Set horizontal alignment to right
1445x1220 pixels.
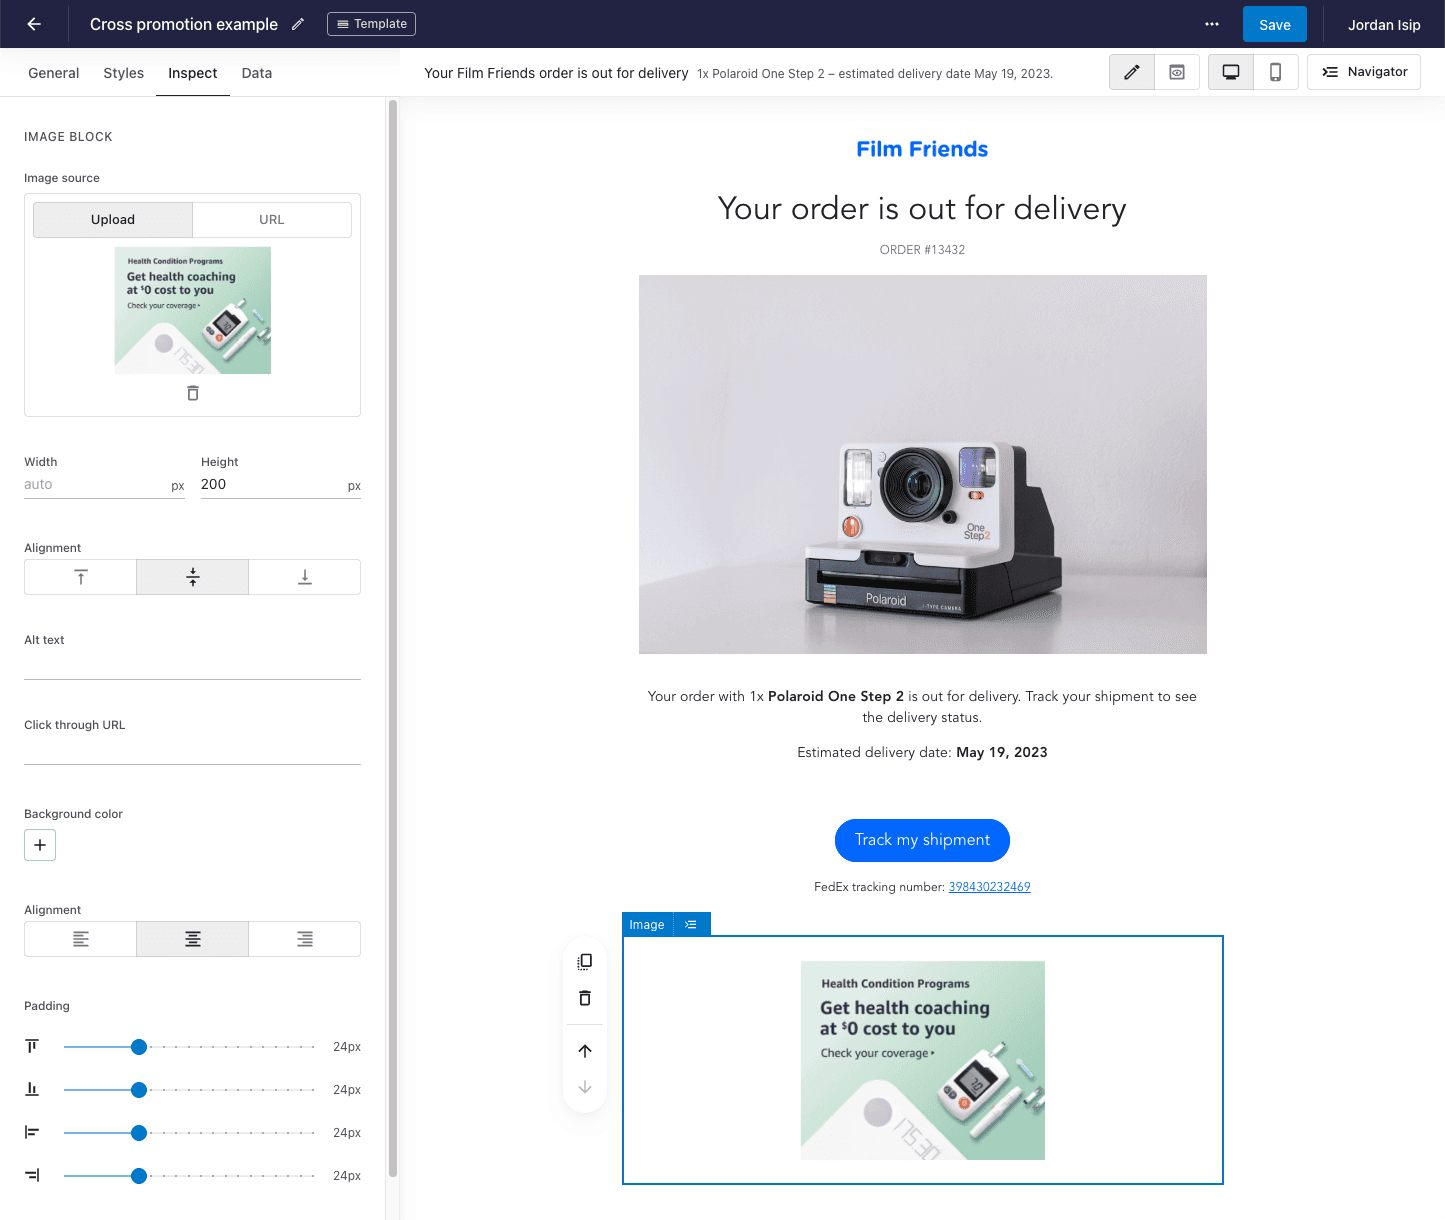pyautogui.click(x=305, y=939)
